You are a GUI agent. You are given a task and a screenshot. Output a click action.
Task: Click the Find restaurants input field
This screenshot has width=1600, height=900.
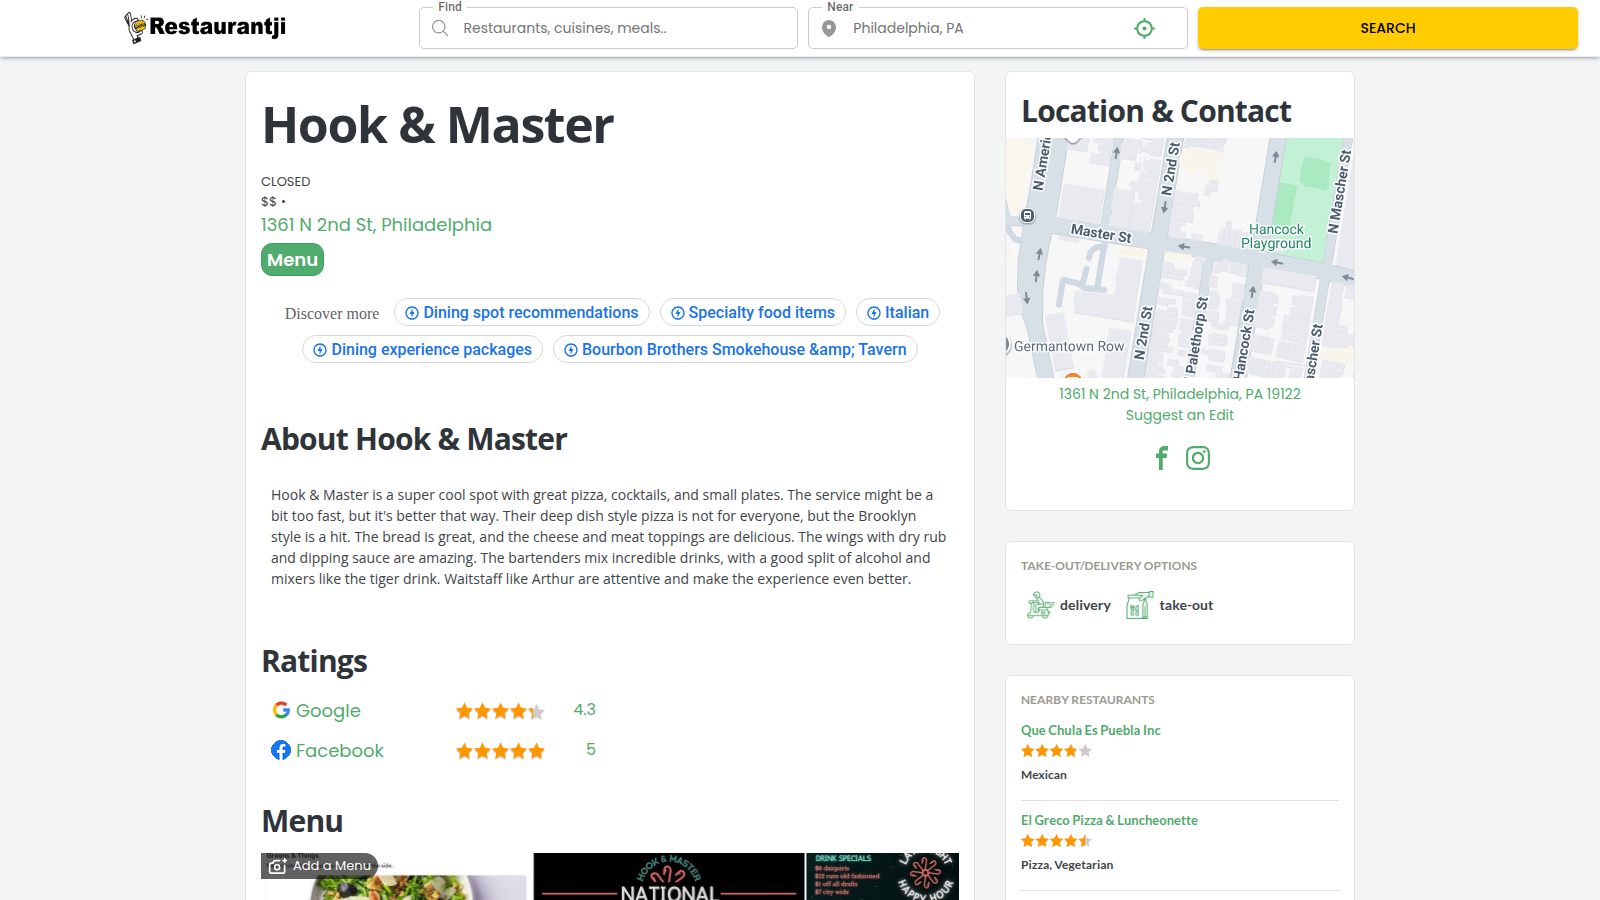pos(620,28)
